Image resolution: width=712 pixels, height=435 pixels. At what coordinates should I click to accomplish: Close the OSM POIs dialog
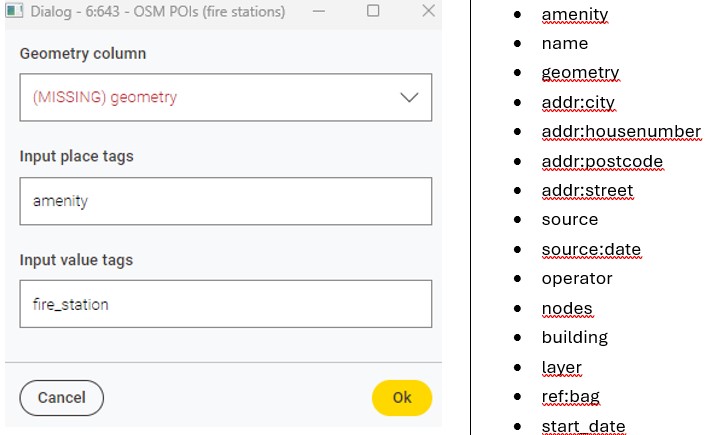(x=427, y=12)
